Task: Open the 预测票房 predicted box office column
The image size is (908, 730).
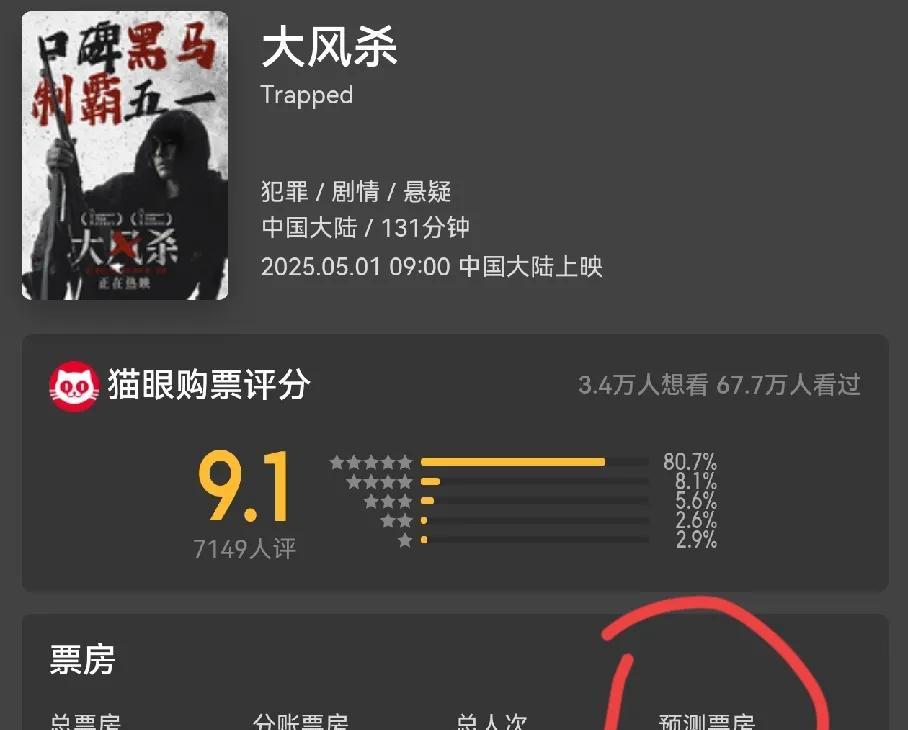Action: [x=707, y=722]
